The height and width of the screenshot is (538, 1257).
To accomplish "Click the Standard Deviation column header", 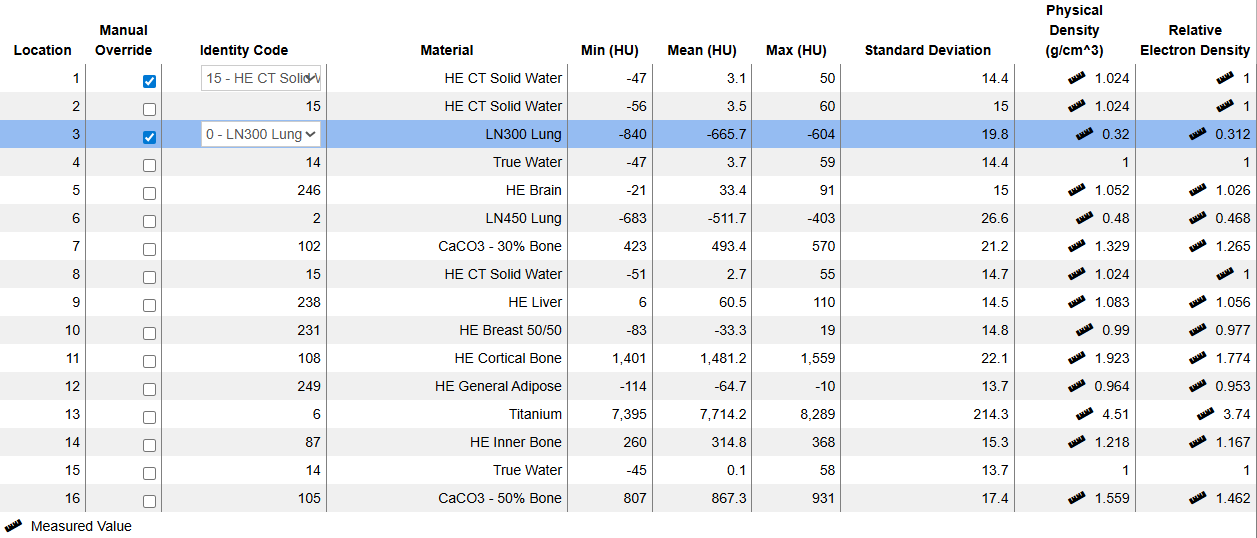I will point(927,50).
